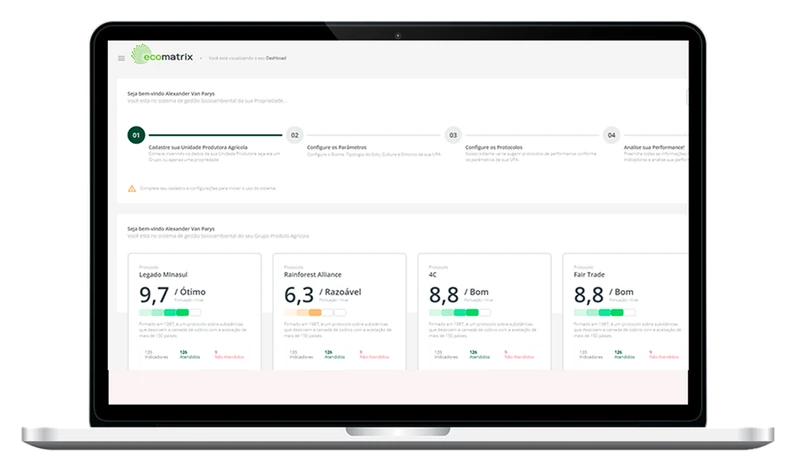800x470 pixels.
Task: Select step 04 circle
Action: [611, 135]
